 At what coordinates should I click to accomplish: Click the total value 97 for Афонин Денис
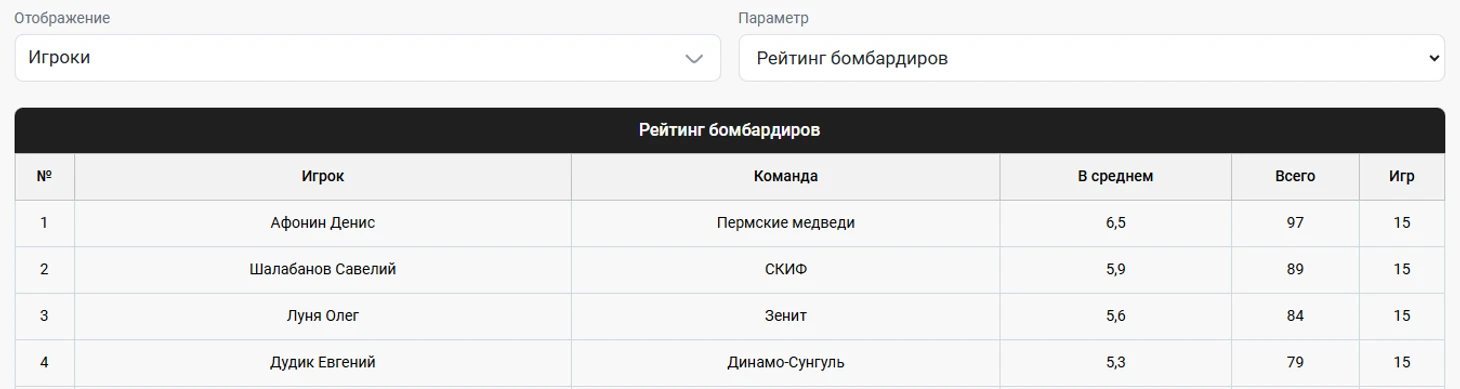[x=1295, y=223]
